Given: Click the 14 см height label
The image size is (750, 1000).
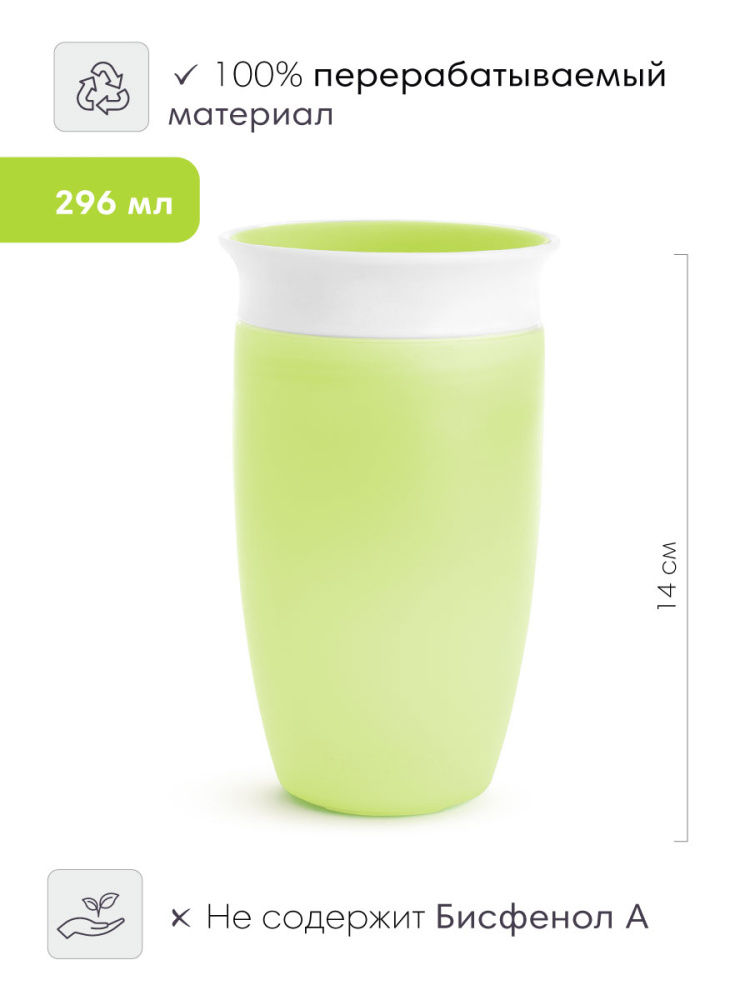Looking at the screenshot, I should pos(667,576).
